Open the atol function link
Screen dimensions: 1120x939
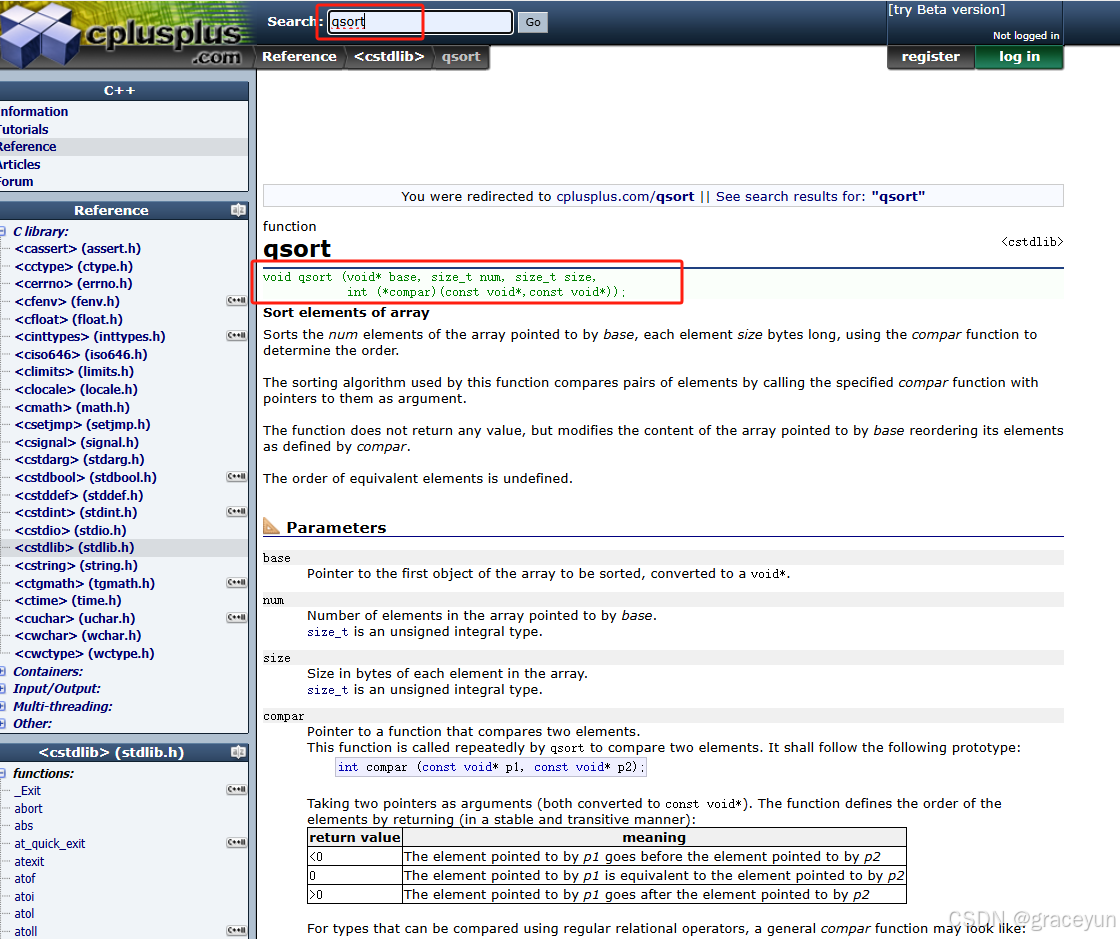pos(24,913)
